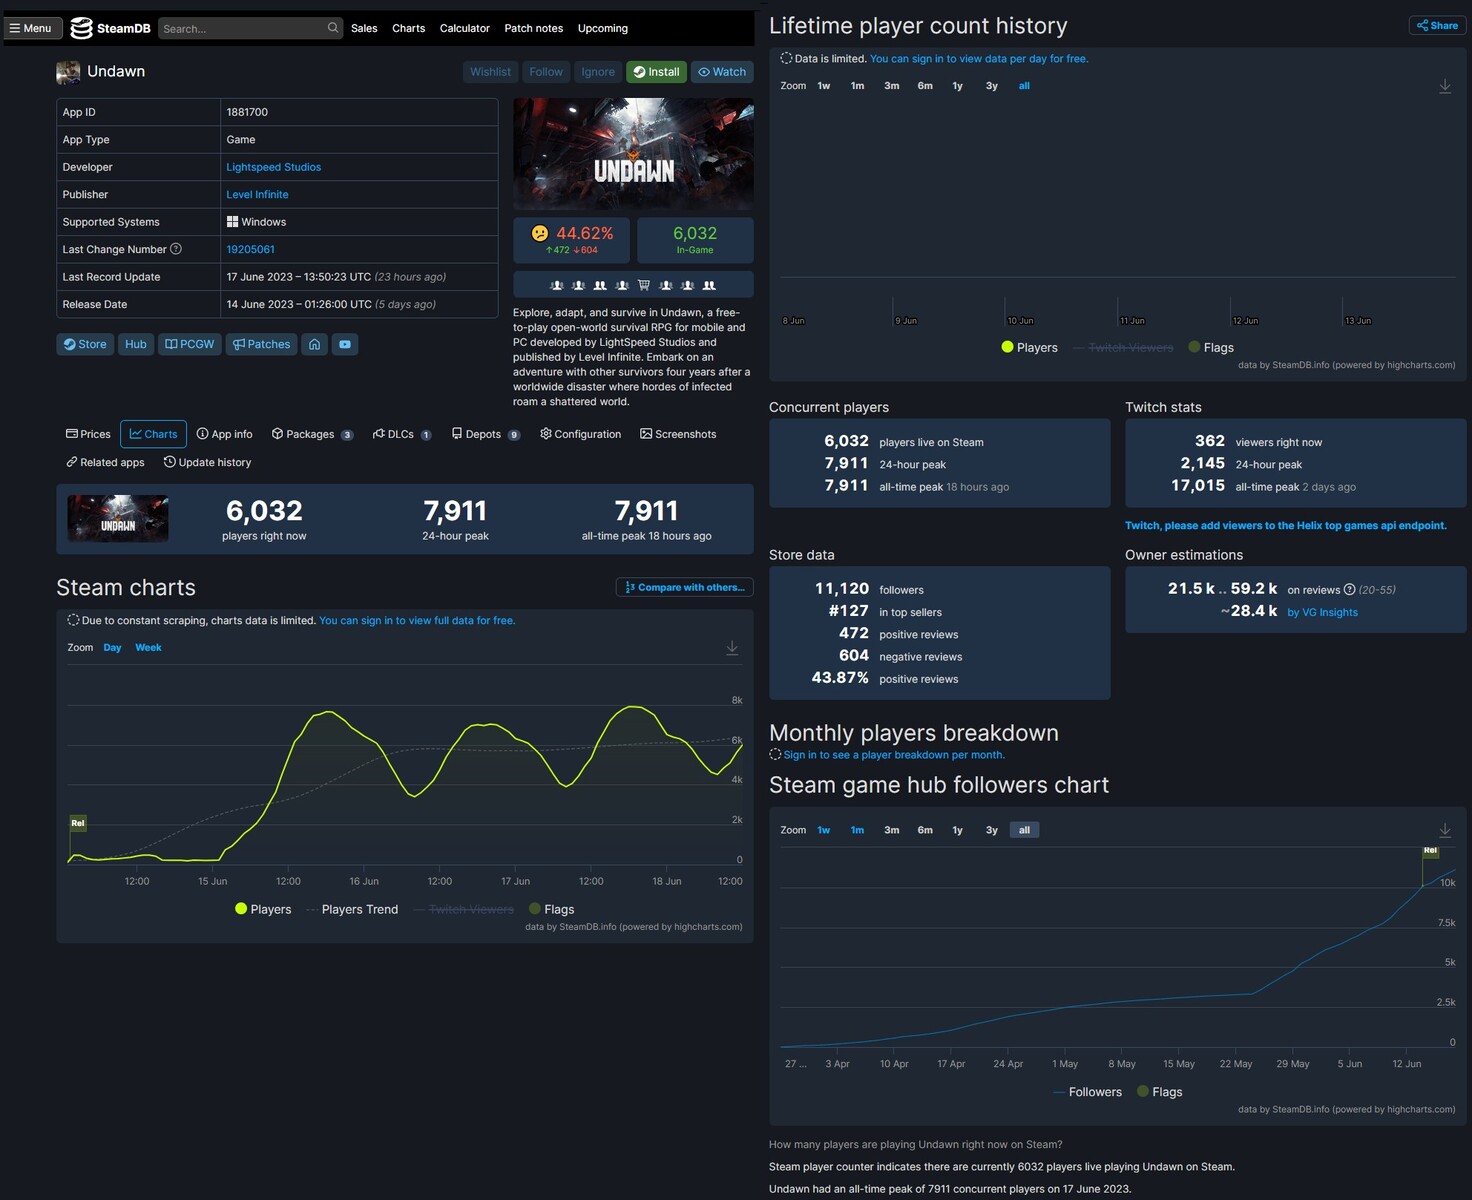Click the shopping cart category icon
The image size is (1472, 1200).
point(644,285)
